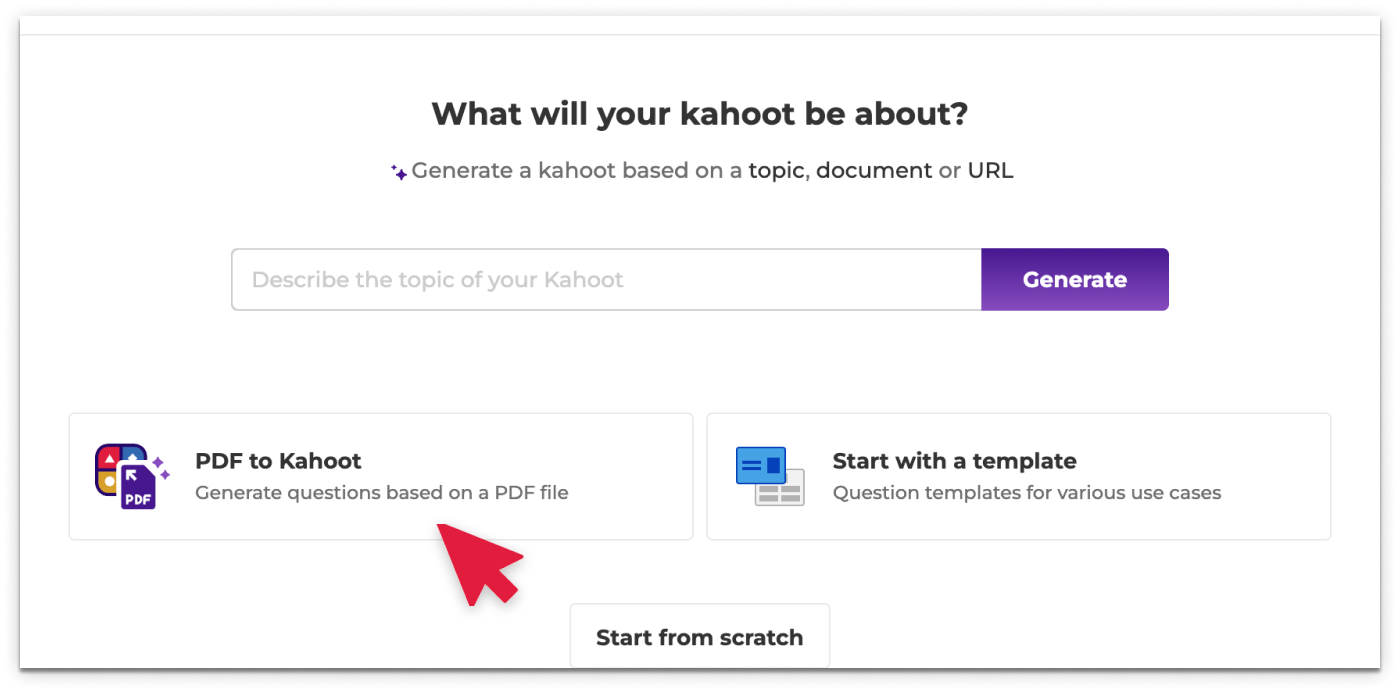The height and width of the screenshot is (692, 1400).
Task: Click the bold word URL in the subtitle
Action: pos(991,170)
